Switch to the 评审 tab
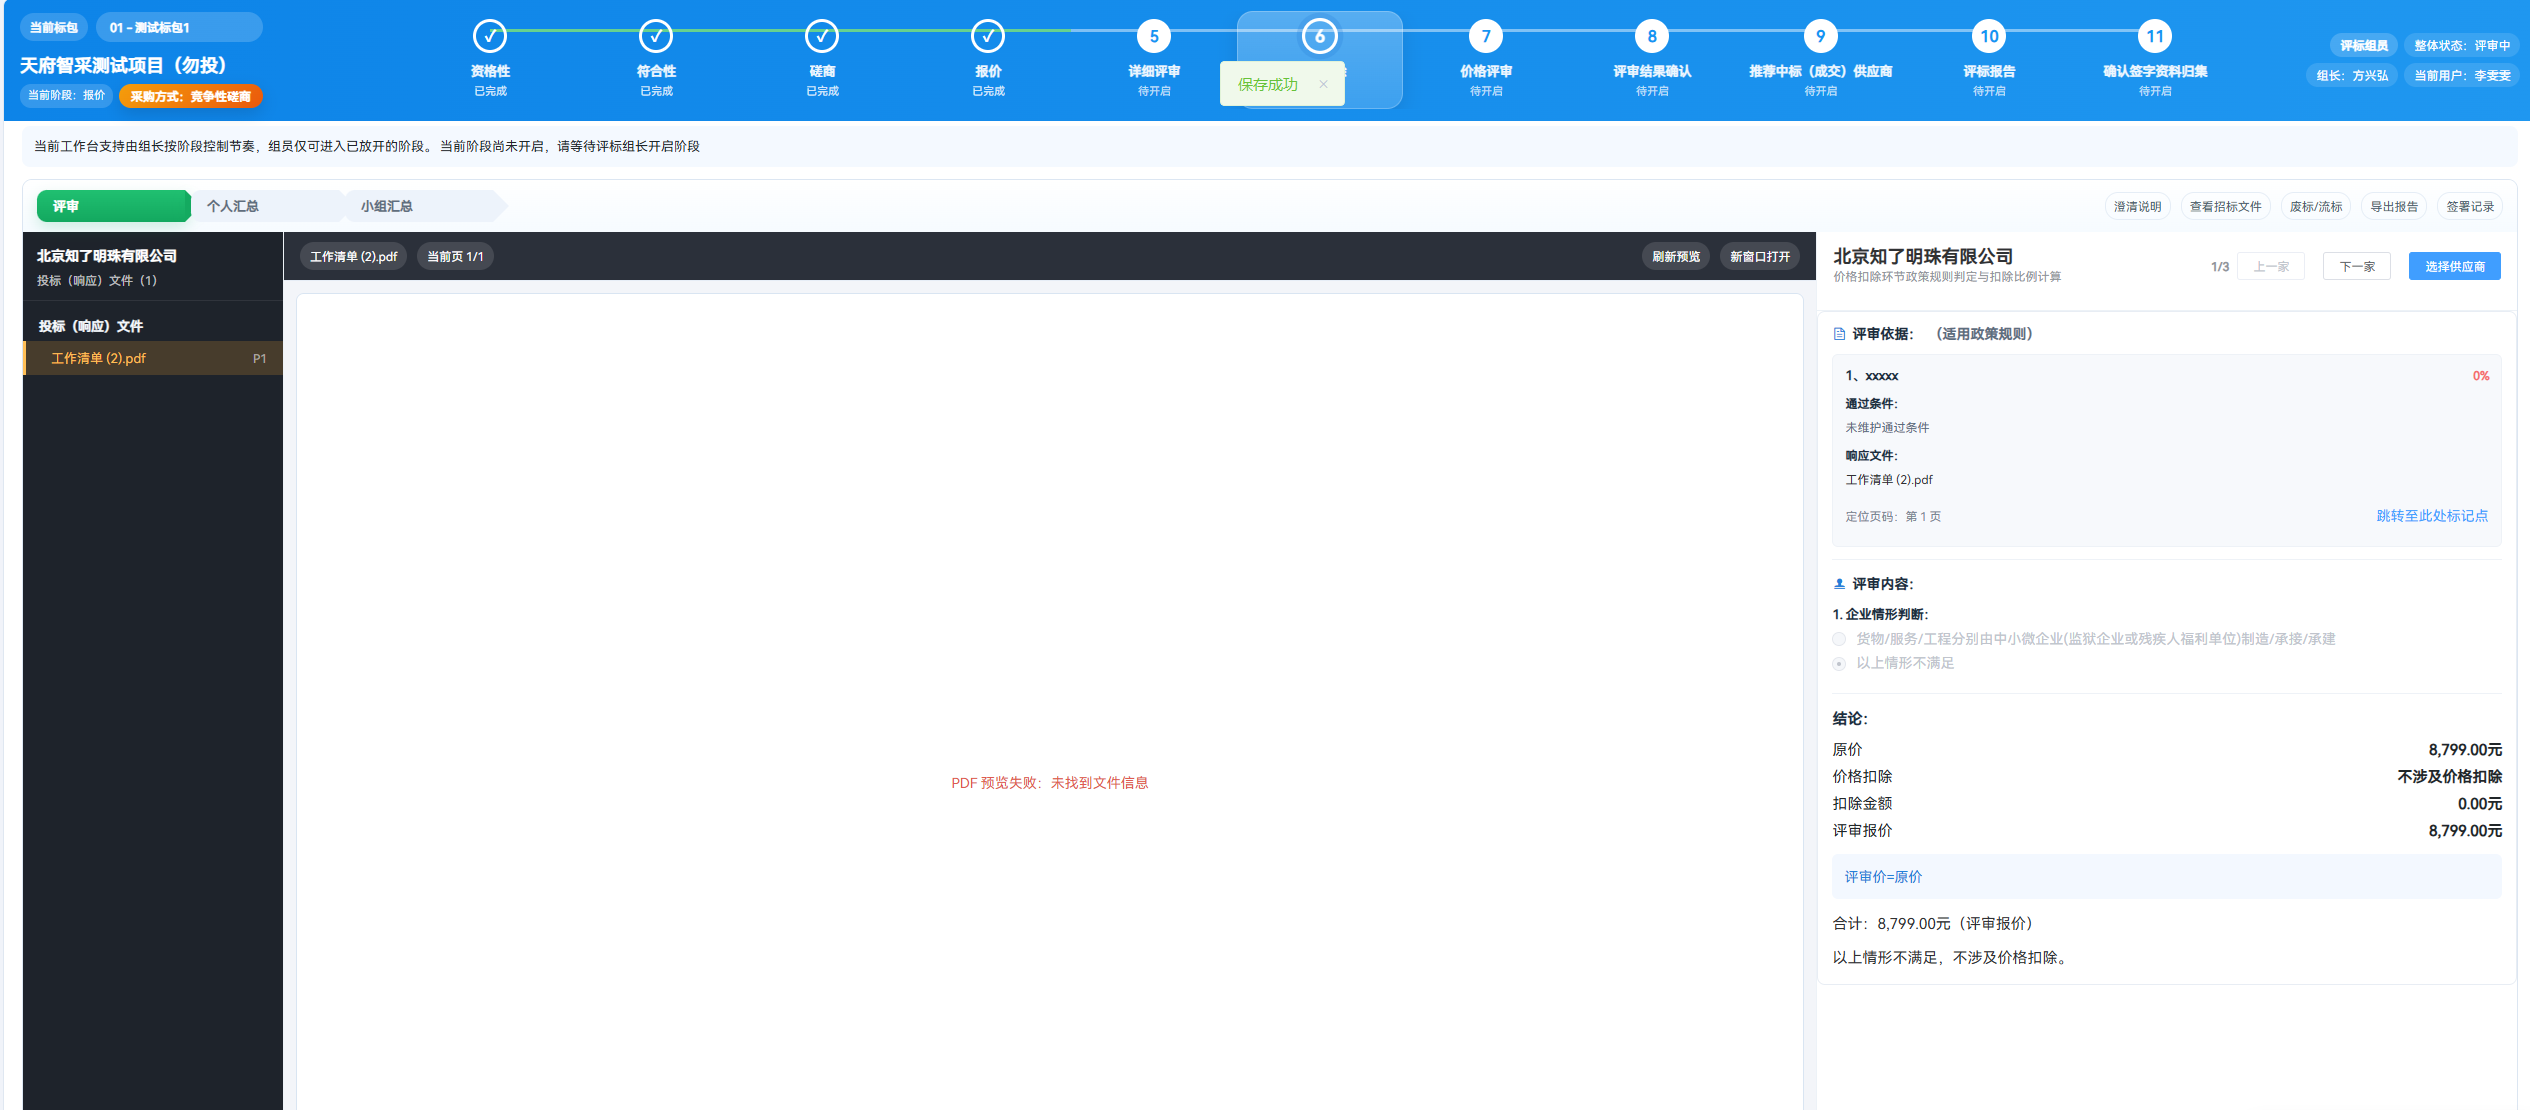 click(x=113, y=206)
